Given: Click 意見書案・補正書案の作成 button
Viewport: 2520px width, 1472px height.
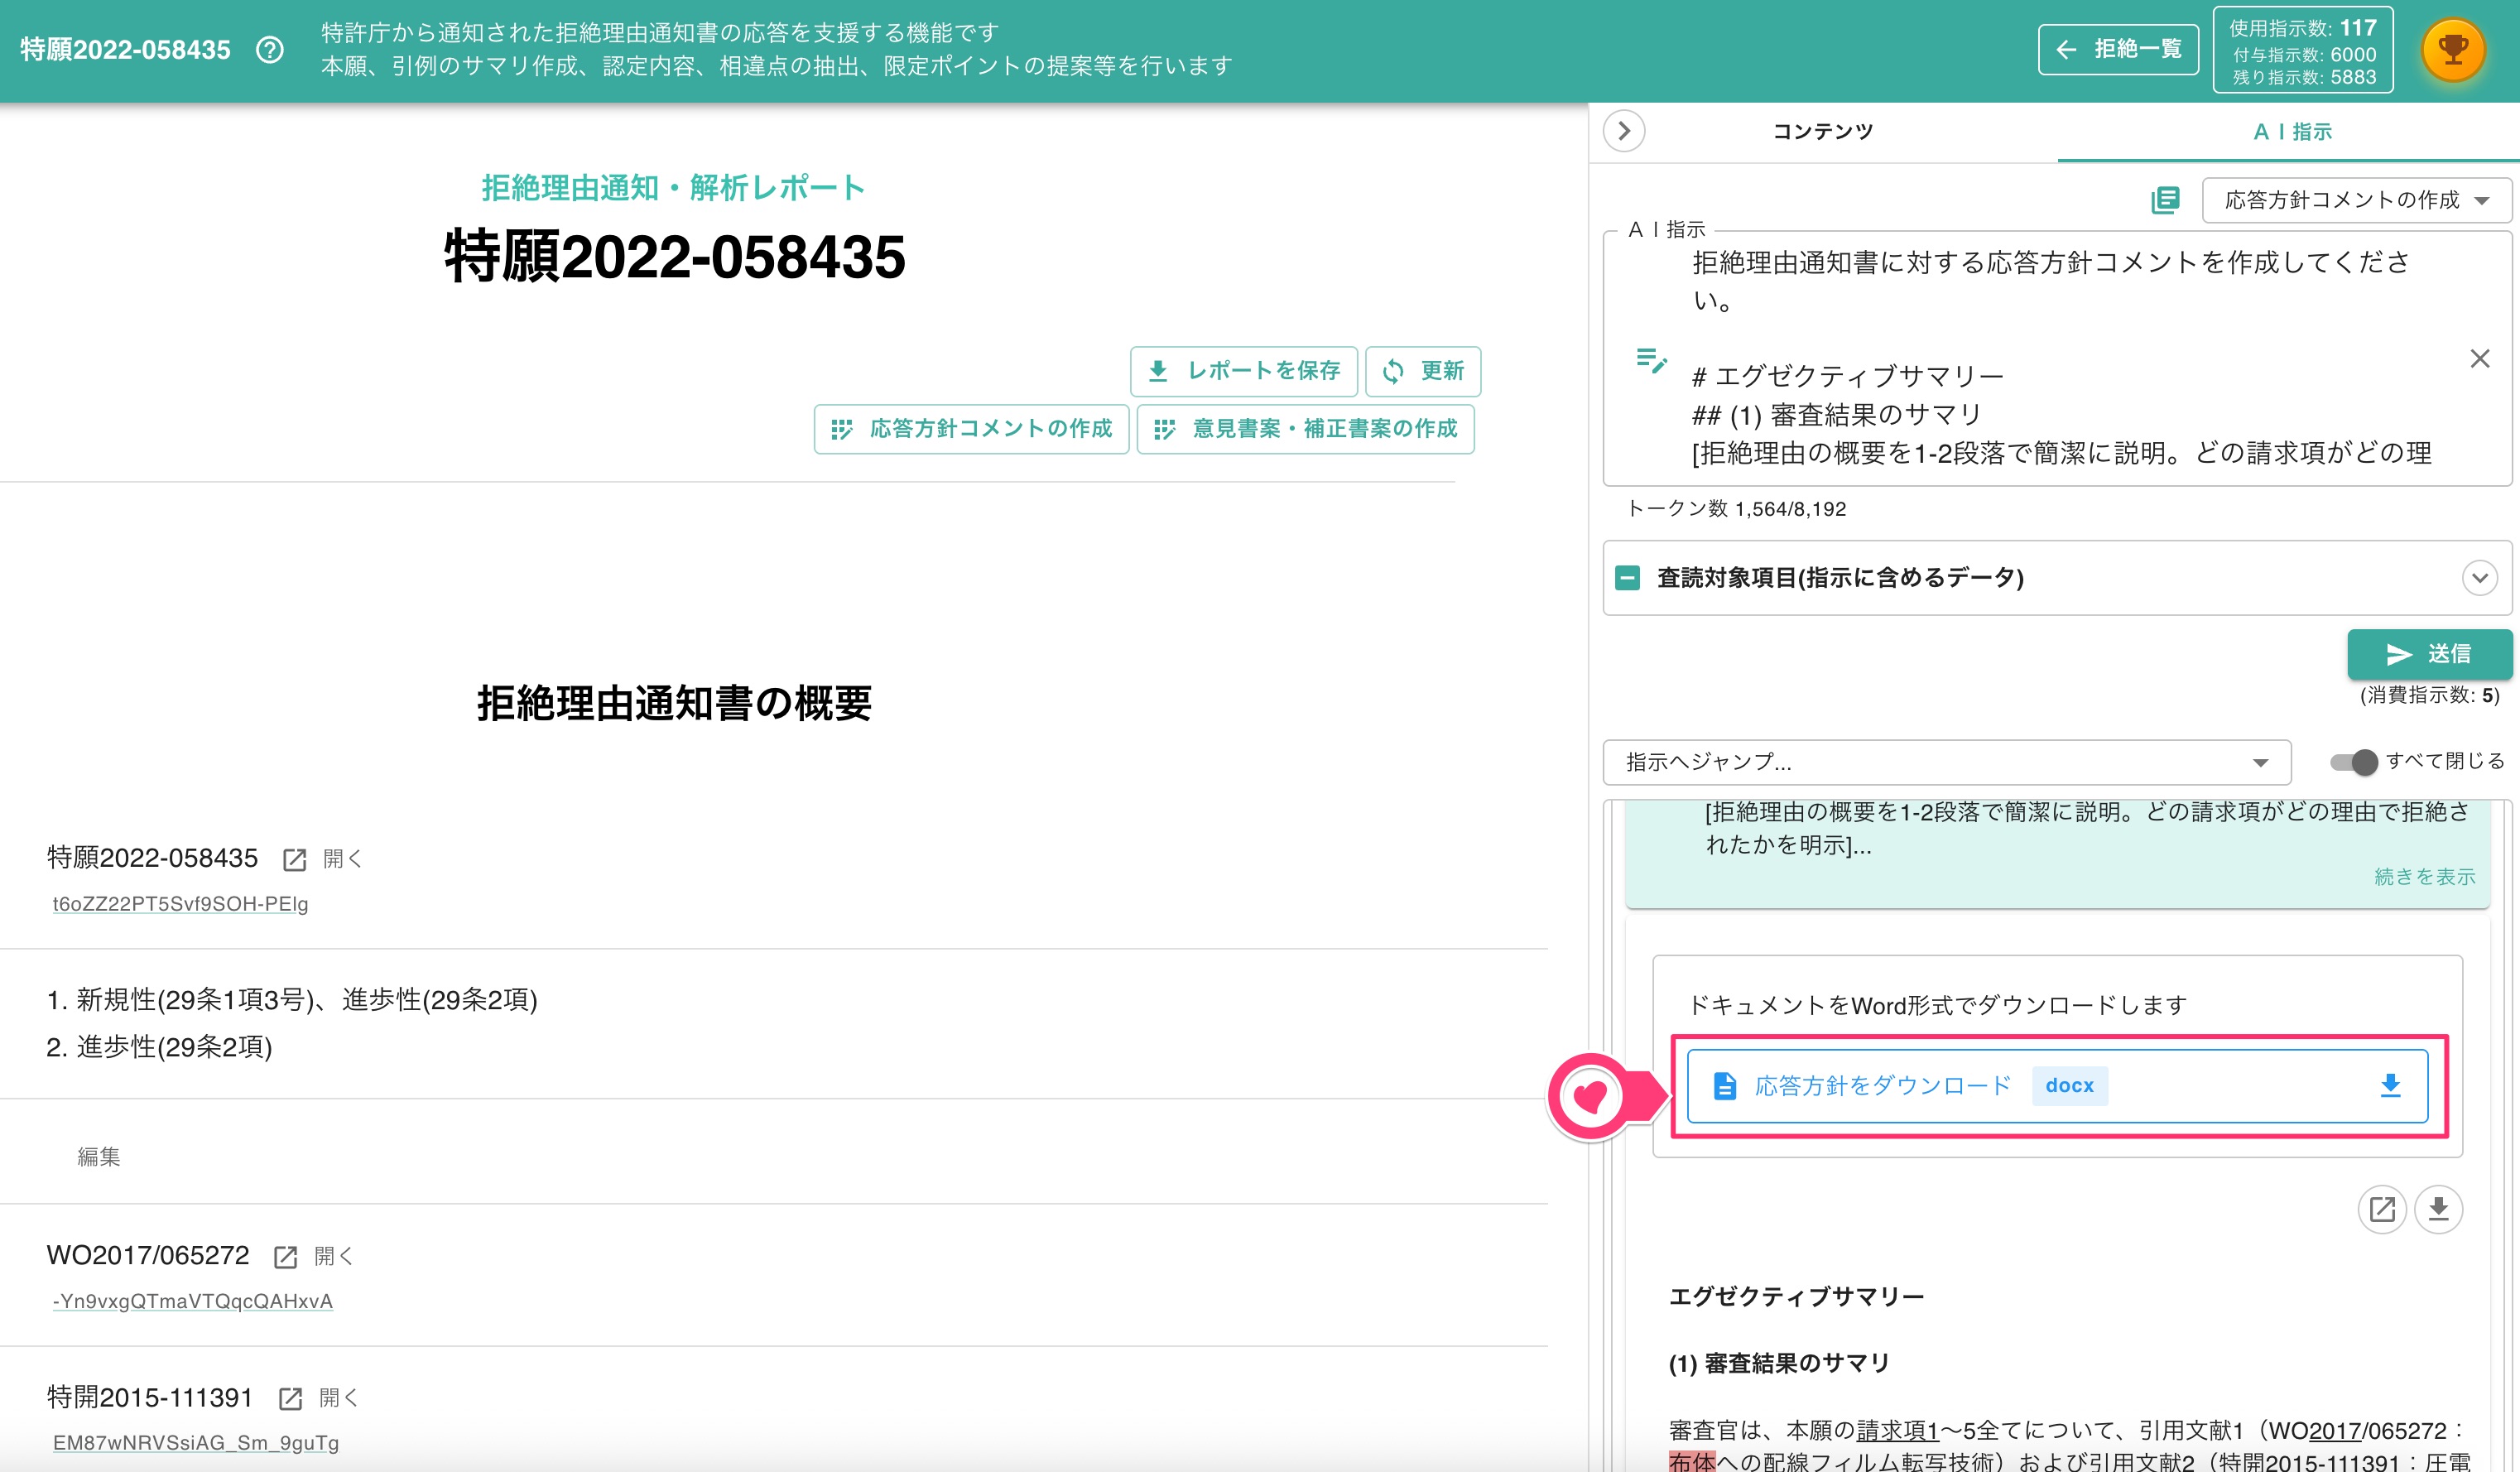Looking at the screenshot, I should point(1305,429).
